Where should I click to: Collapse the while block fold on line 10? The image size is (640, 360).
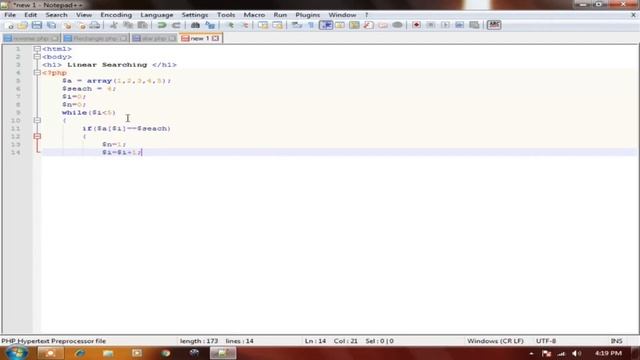point(37,120)
